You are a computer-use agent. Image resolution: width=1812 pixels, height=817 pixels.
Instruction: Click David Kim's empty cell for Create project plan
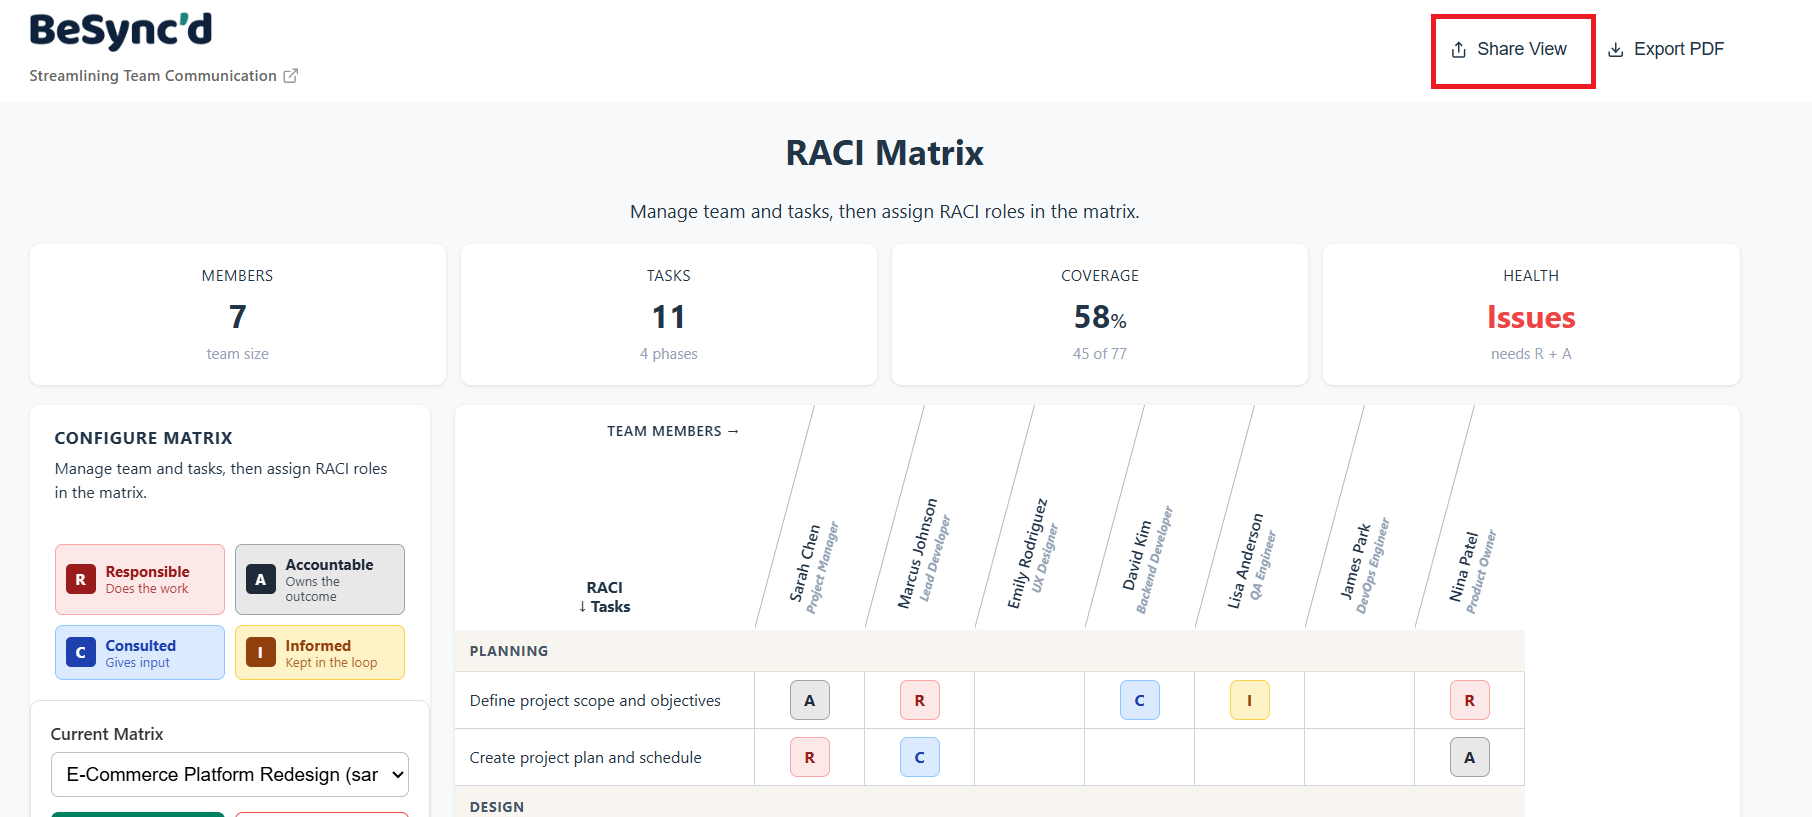1140,758
